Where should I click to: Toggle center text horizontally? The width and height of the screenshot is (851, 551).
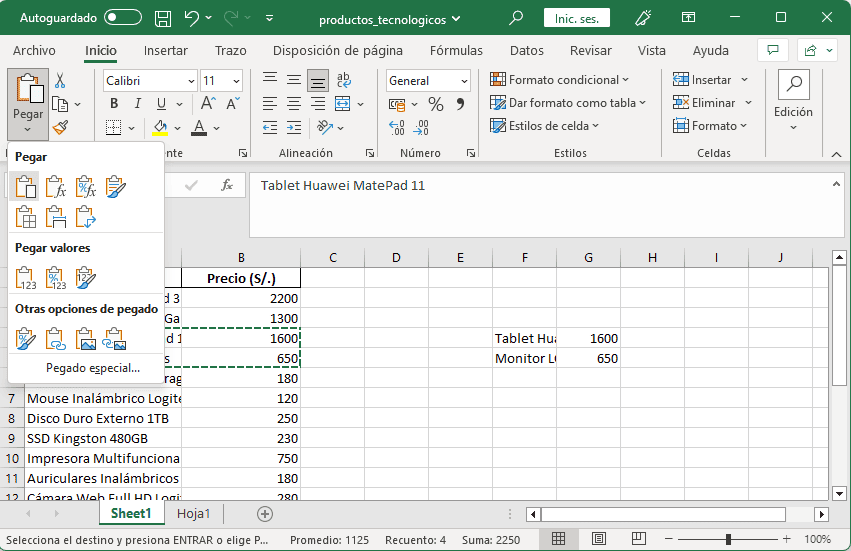tap(294, 103)
